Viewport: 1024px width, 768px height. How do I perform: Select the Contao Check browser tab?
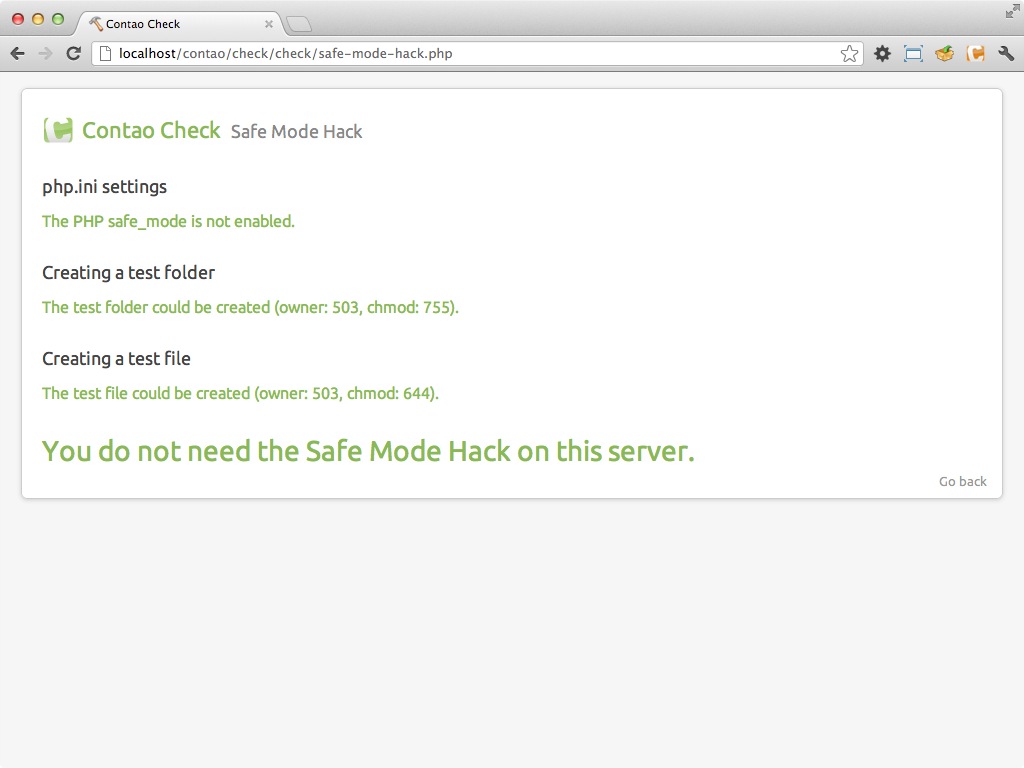180,24
